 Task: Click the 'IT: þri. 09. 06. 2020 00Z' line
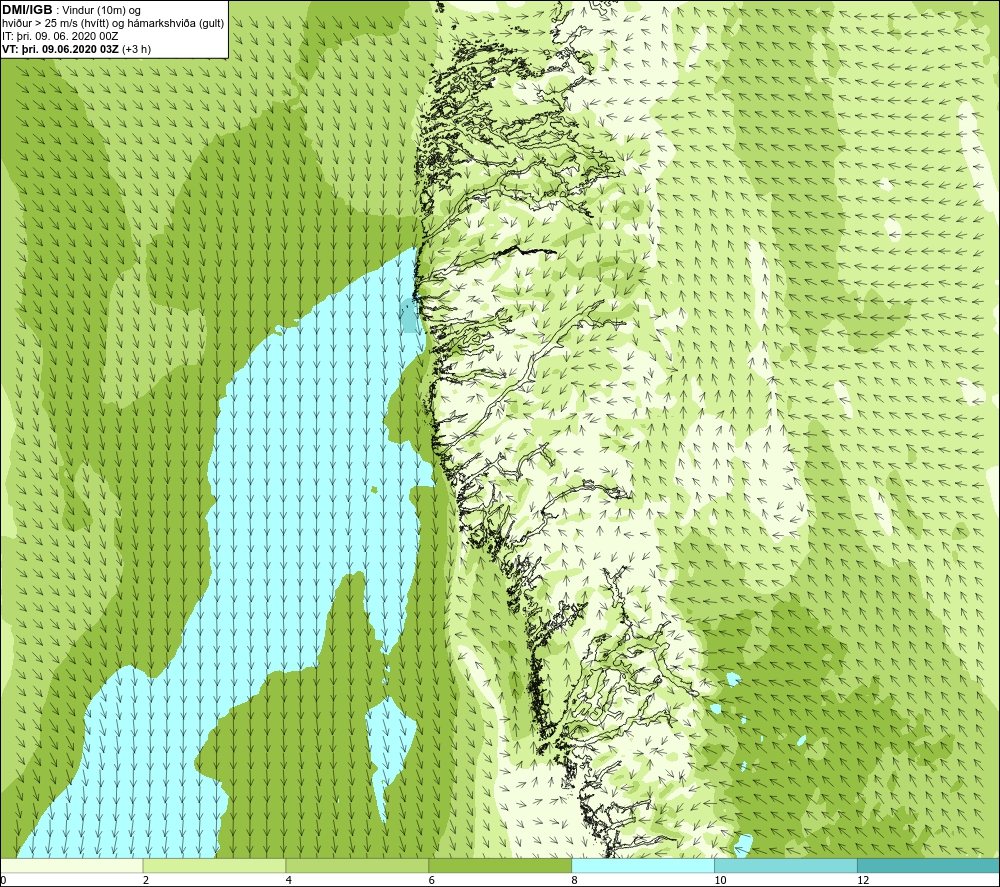[60, 36]
